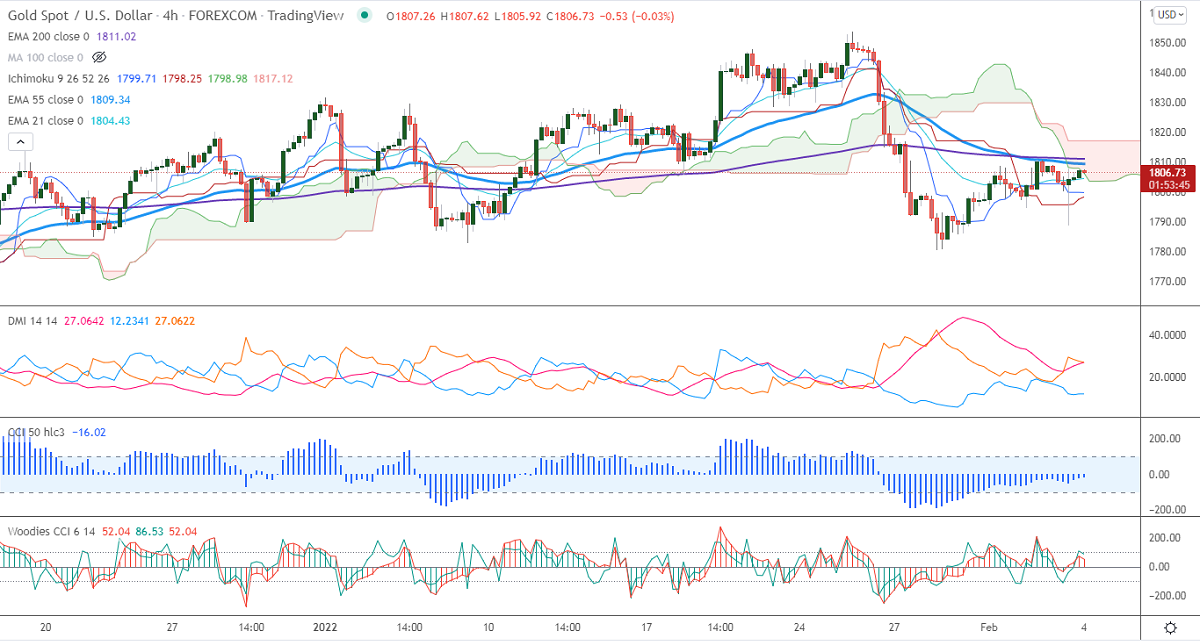Click the 1840.00 price axis label
Viewport: 1203px width, 642px height.
click(x=1167, y=73)
